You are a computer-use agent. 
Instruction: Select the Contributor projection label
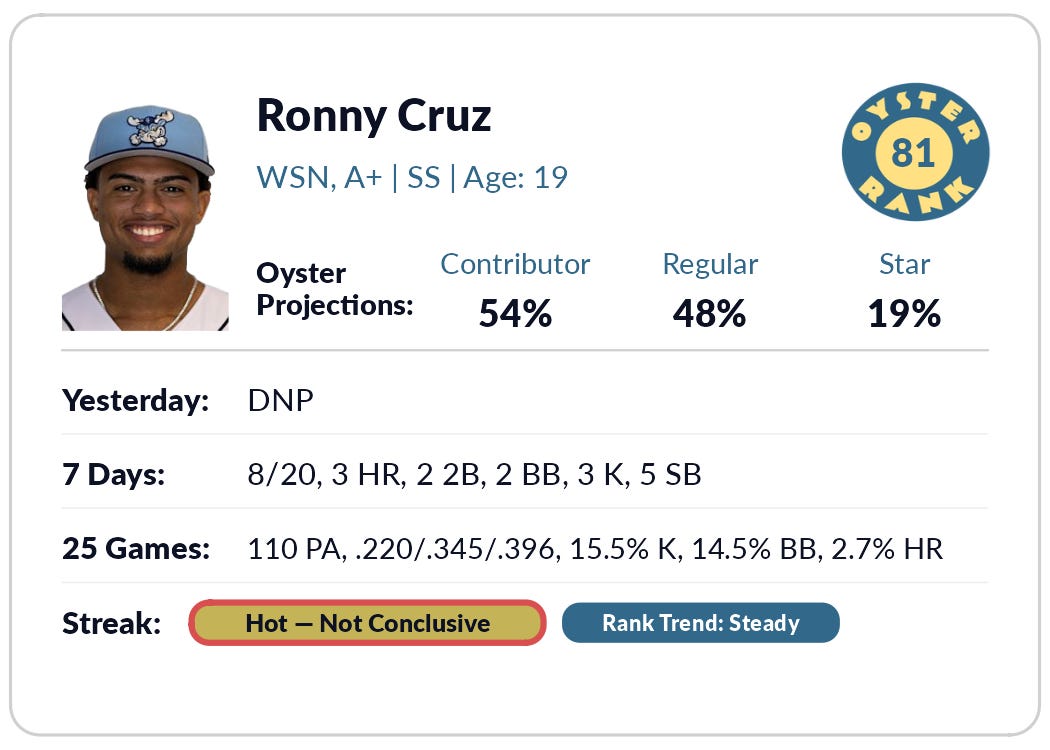(515, 264)
